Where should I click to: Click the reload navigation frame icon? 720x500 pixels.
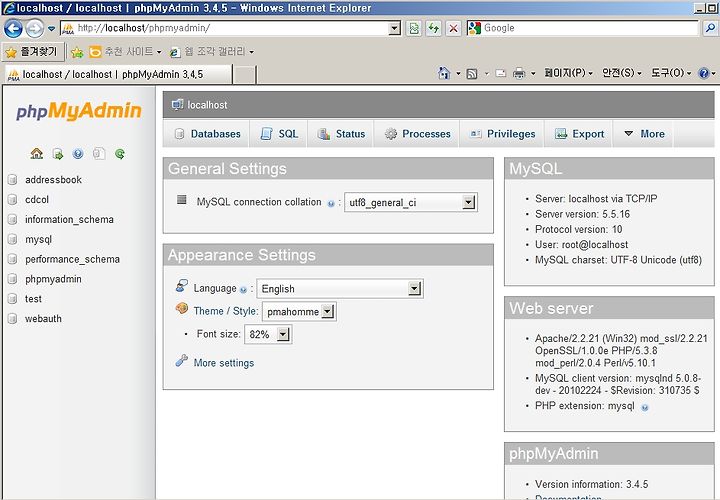click(120, 153)
